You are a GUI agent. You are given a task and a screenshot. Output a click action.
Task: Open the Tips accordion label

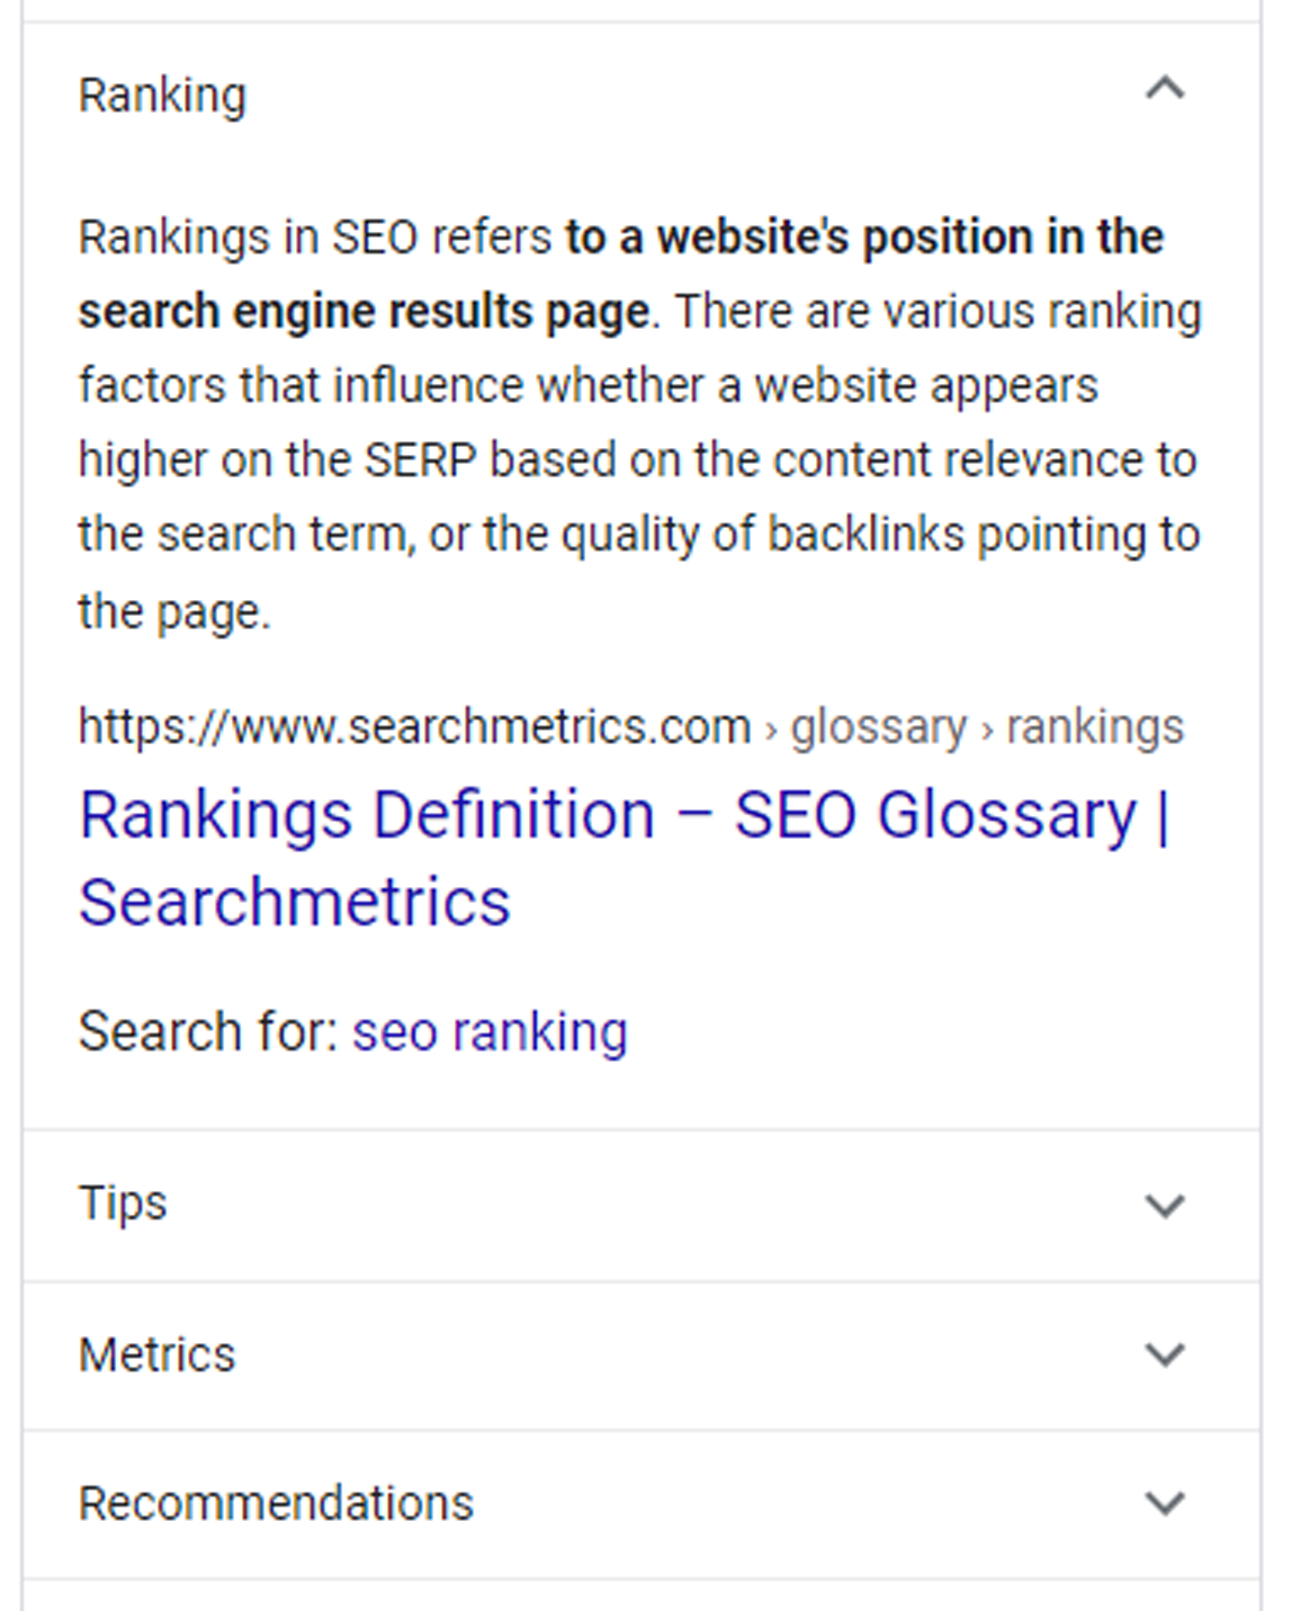123,1203
